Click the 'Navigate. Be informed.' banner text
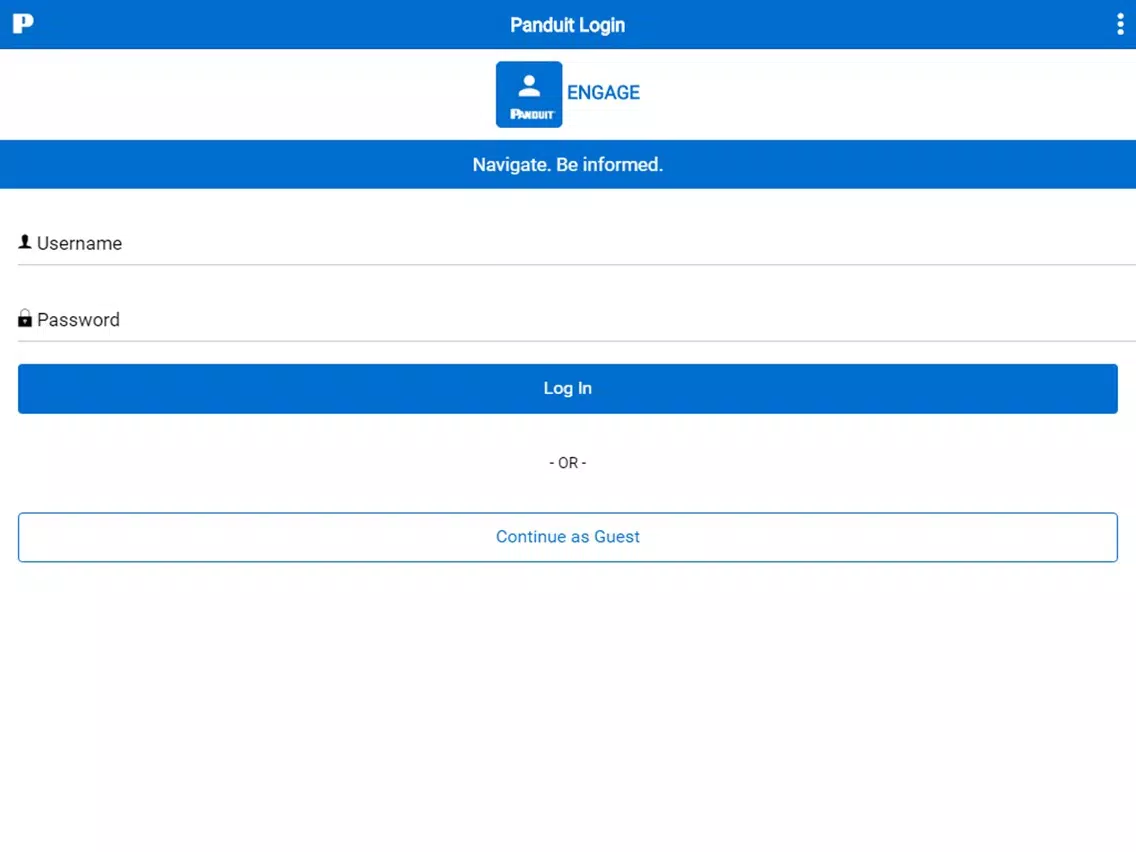This screenshot has width=1136, height=852. pos(568,164)
